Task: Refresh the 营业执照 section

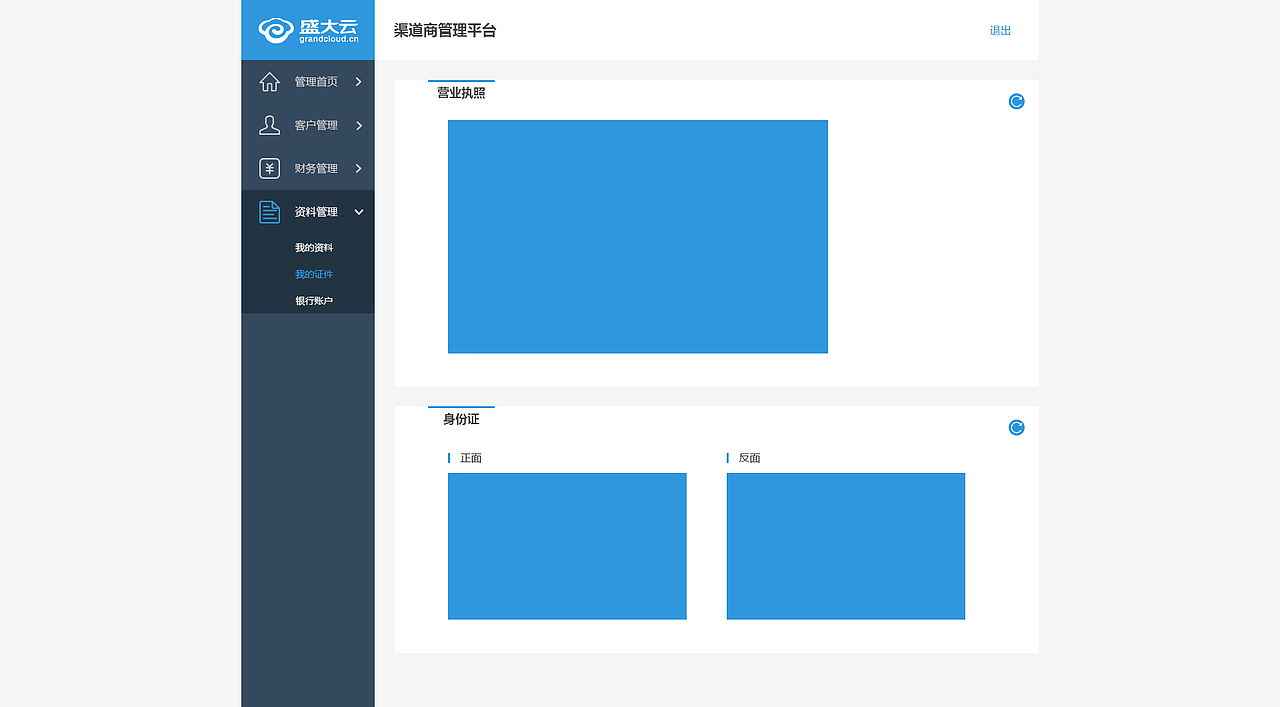Action: click(x=1016, y=101)
